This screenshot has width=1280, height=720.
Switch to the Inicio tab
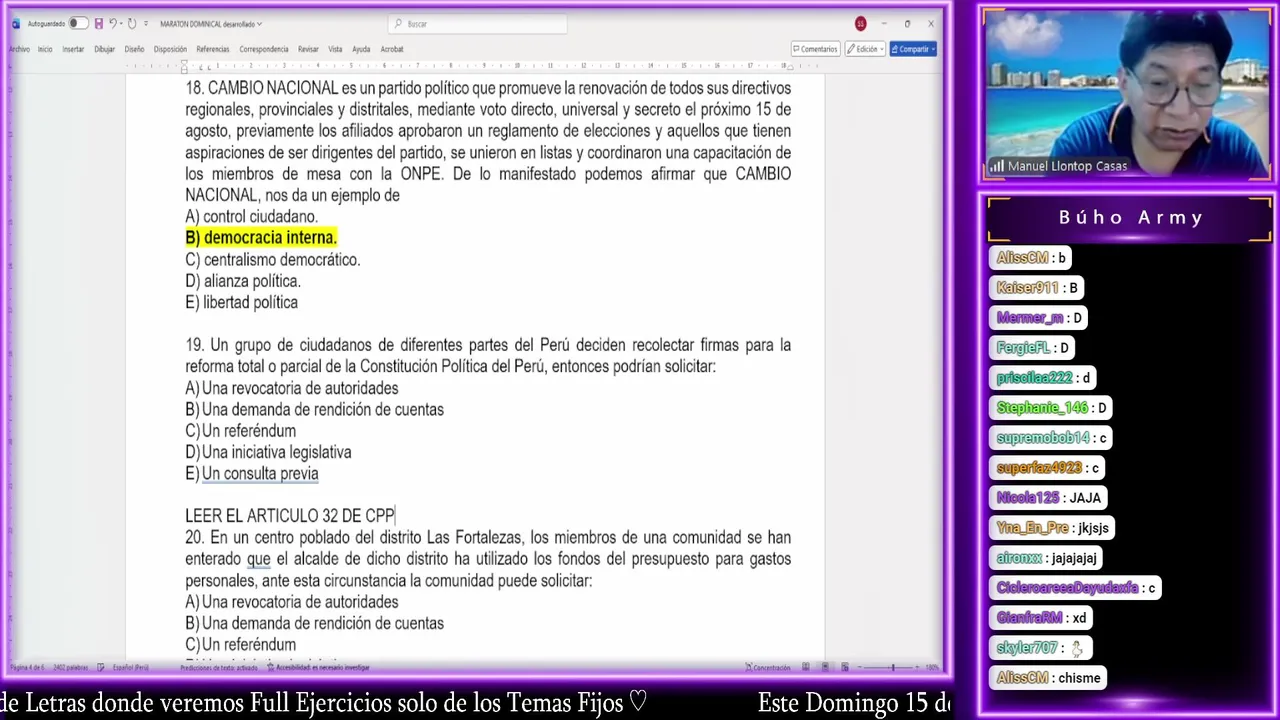pos(45,49)
